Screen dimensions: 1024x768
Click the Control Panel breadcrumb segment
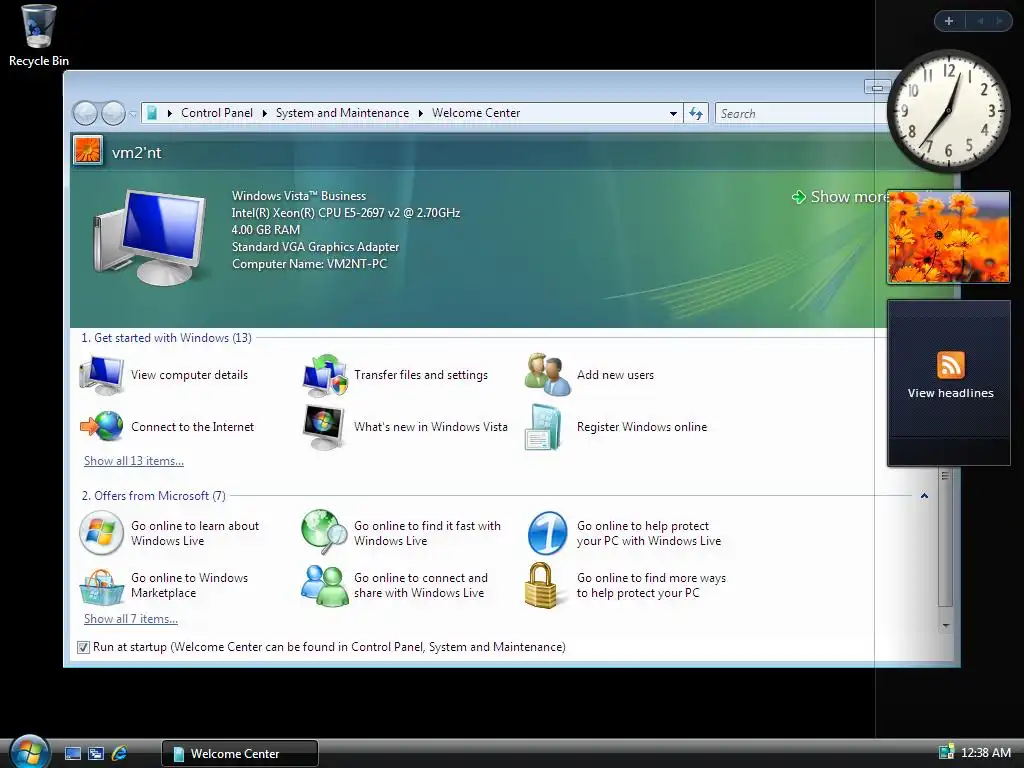coord(217,113)
